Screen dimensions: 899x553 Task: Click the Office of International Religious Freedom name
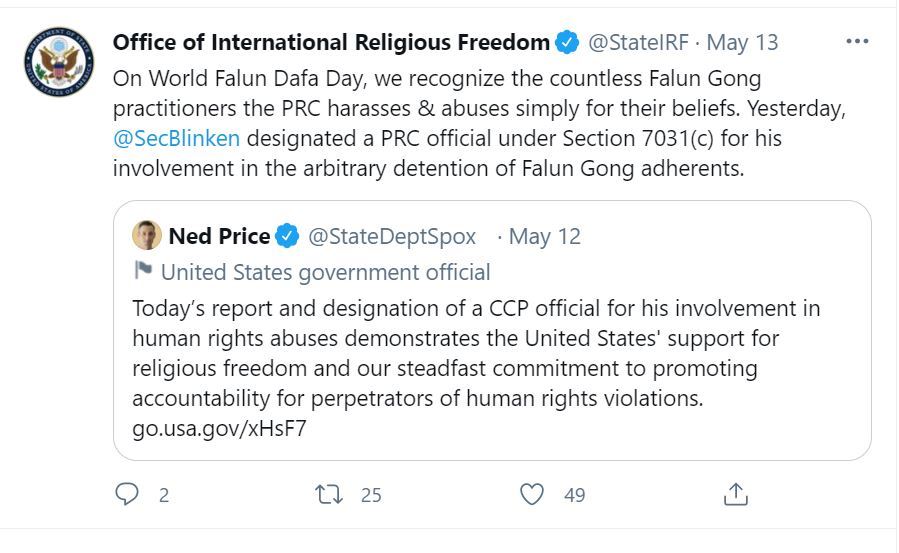point(330,43)
